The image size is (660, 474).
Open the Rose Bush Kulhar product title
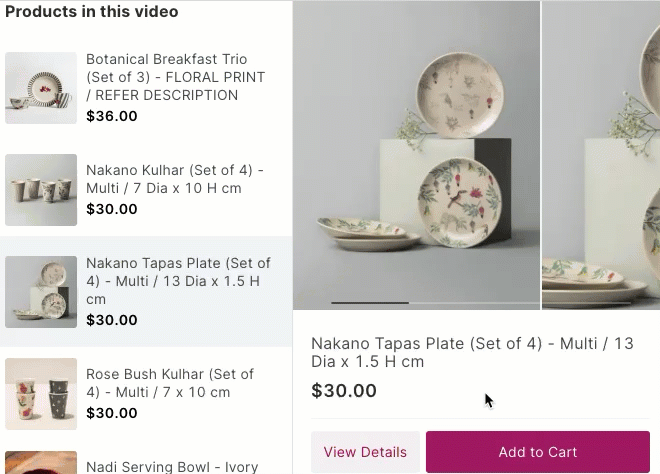[x=170, y=384]
